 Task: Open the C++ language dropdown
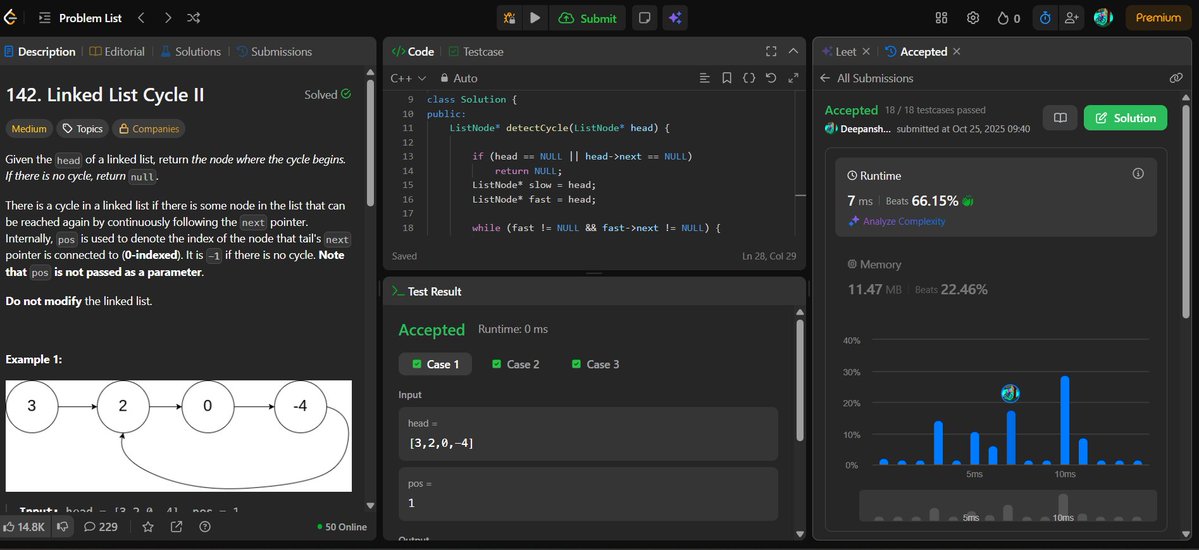[x=408, y=78]
